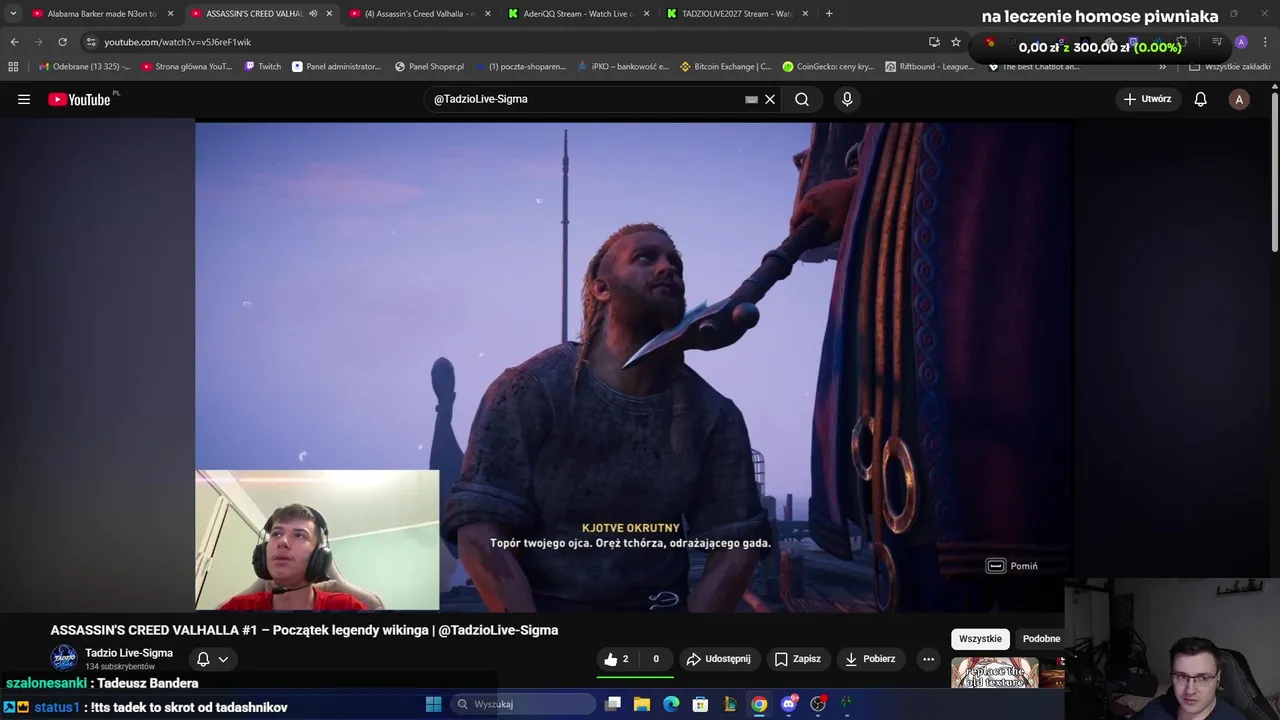This screenshot has height=720, width=1280.
Task: Click the install app icon in address bar
Action: (x=934, y=42)
